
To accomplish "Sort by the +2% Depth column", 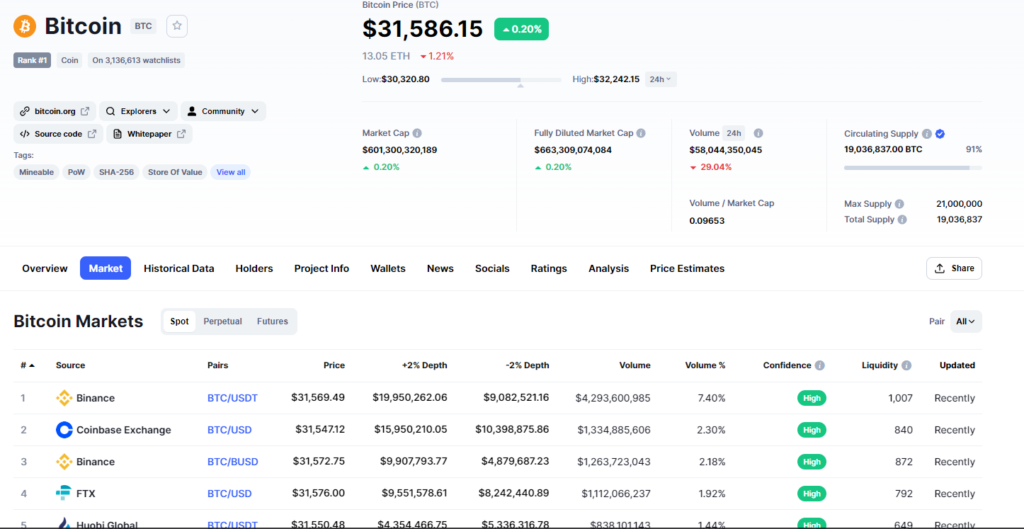I will click(424, 365).
